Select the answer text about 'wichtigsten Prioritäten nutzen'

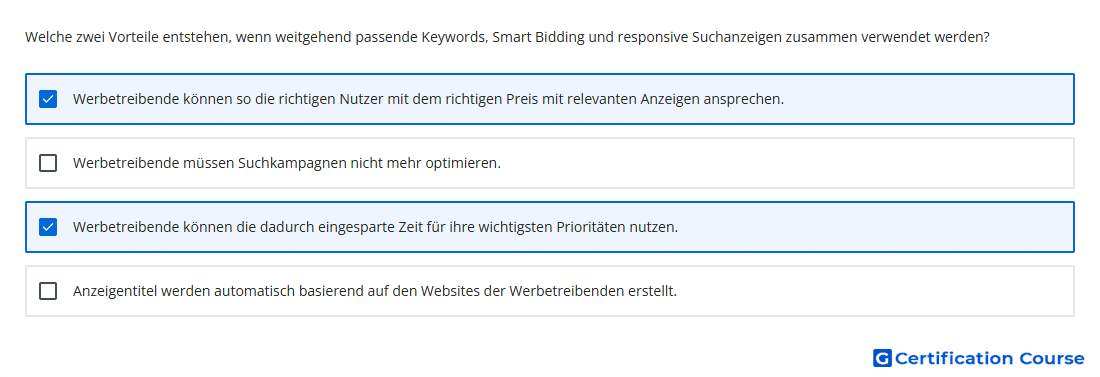coord(375,227)
